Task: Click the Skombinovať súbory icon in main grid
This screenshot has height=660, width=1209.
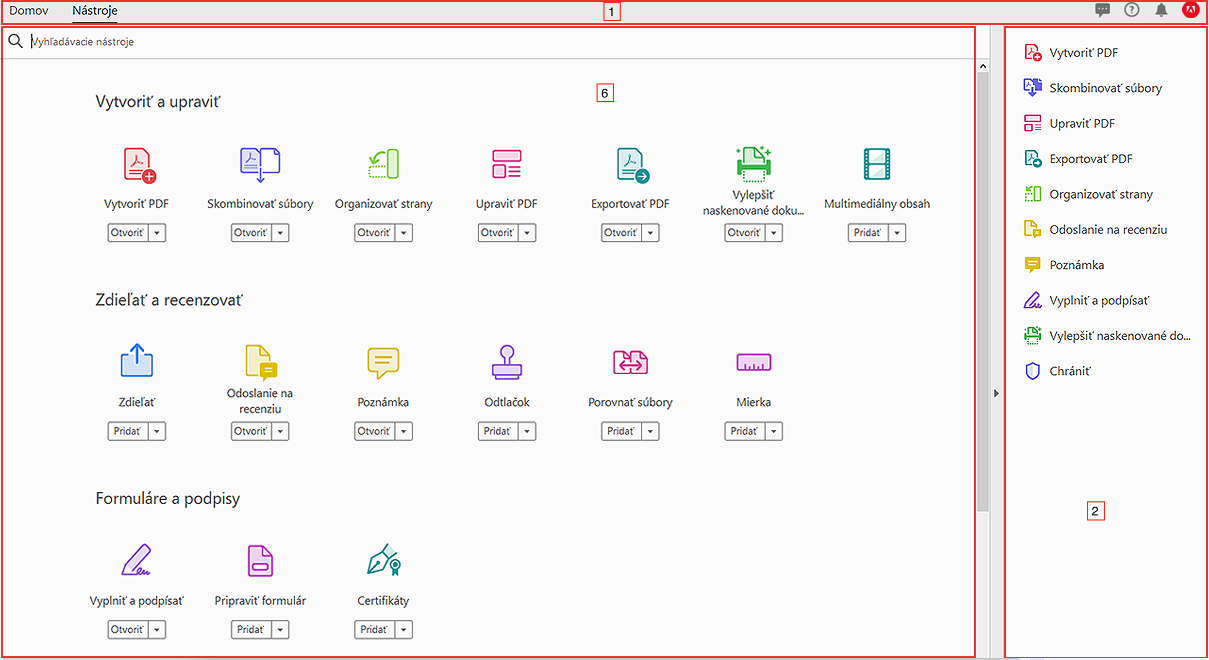Action: pos(260,164)
